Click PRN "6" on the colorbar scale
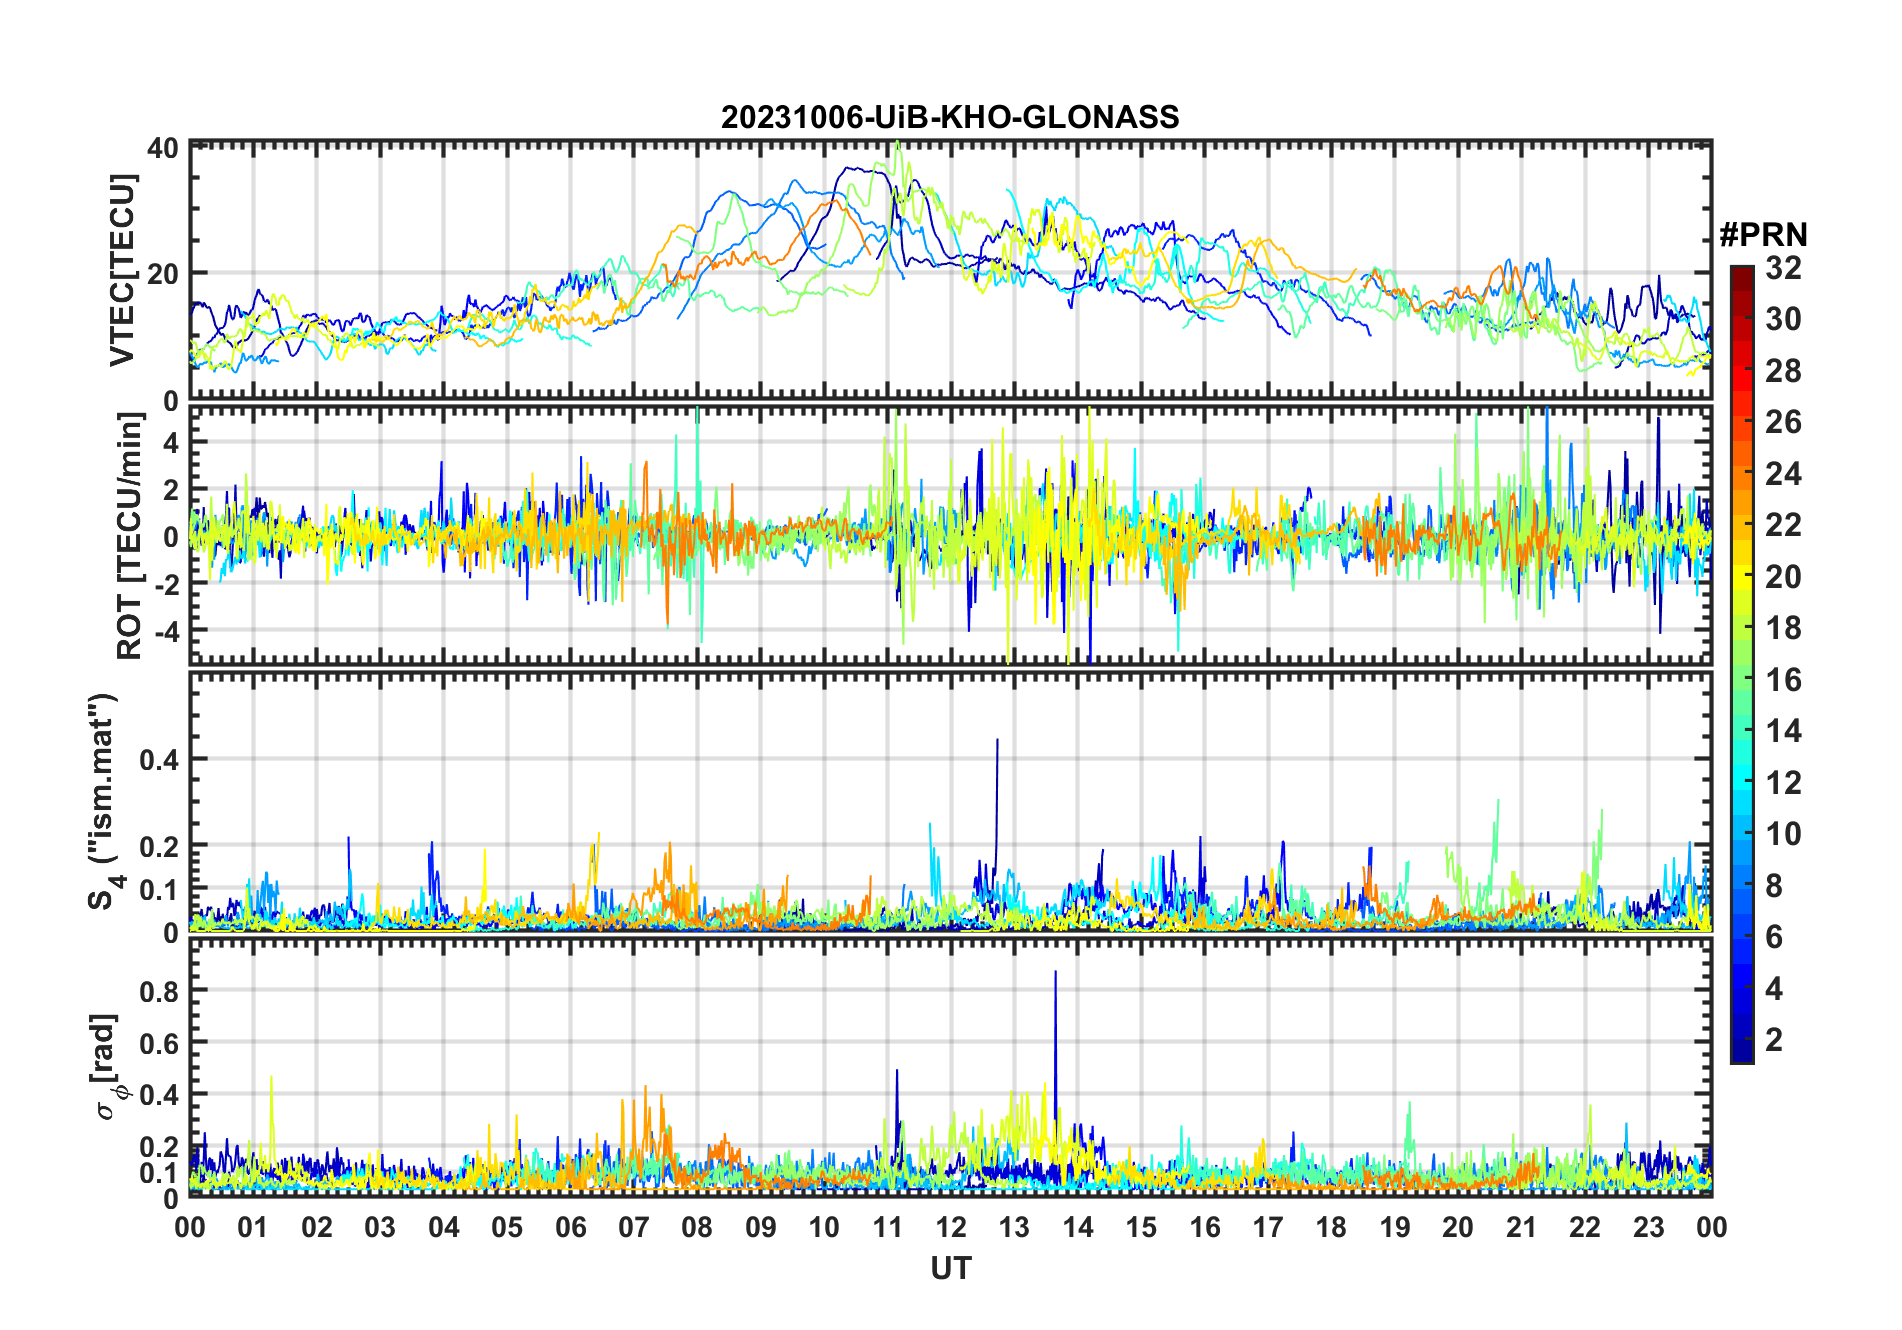This screenshot has height=1330, width=1902. [x=1775, y=937]
